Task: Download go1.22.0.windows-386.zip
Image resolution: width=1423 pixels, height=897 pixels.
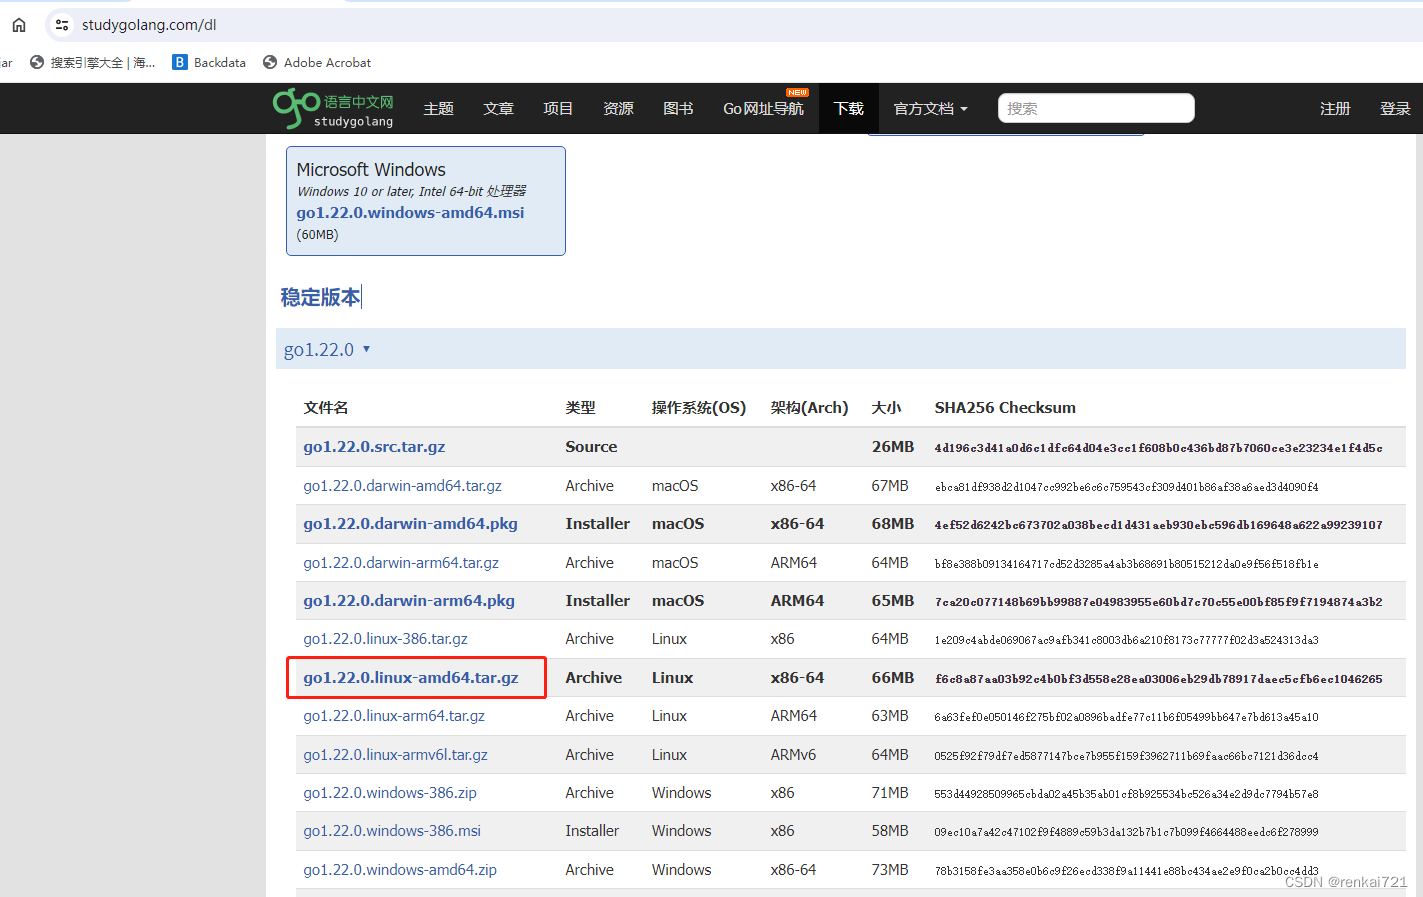Action: pos(390,792)
